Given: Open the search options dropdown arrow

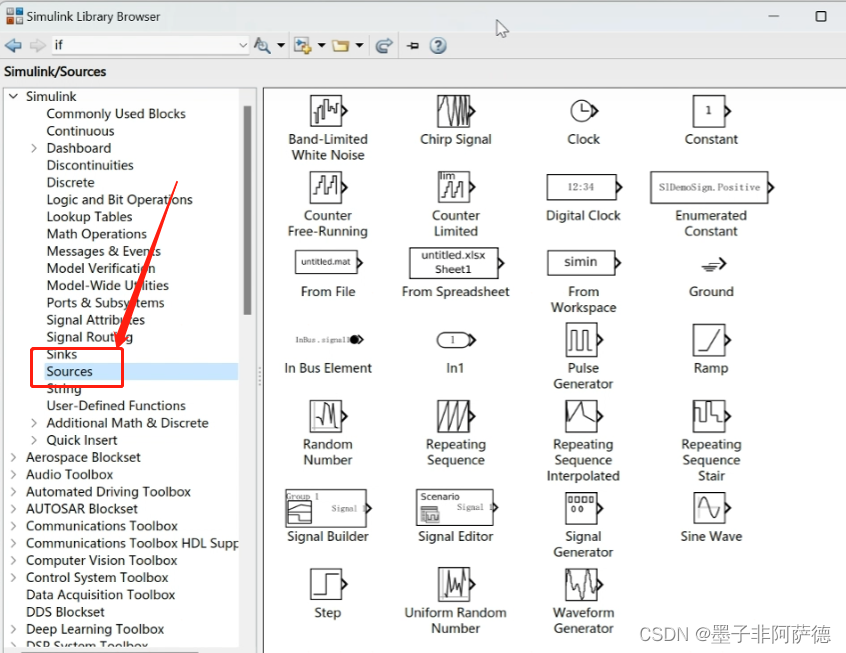Looking at the screenshot, I should tap(281, 45).
